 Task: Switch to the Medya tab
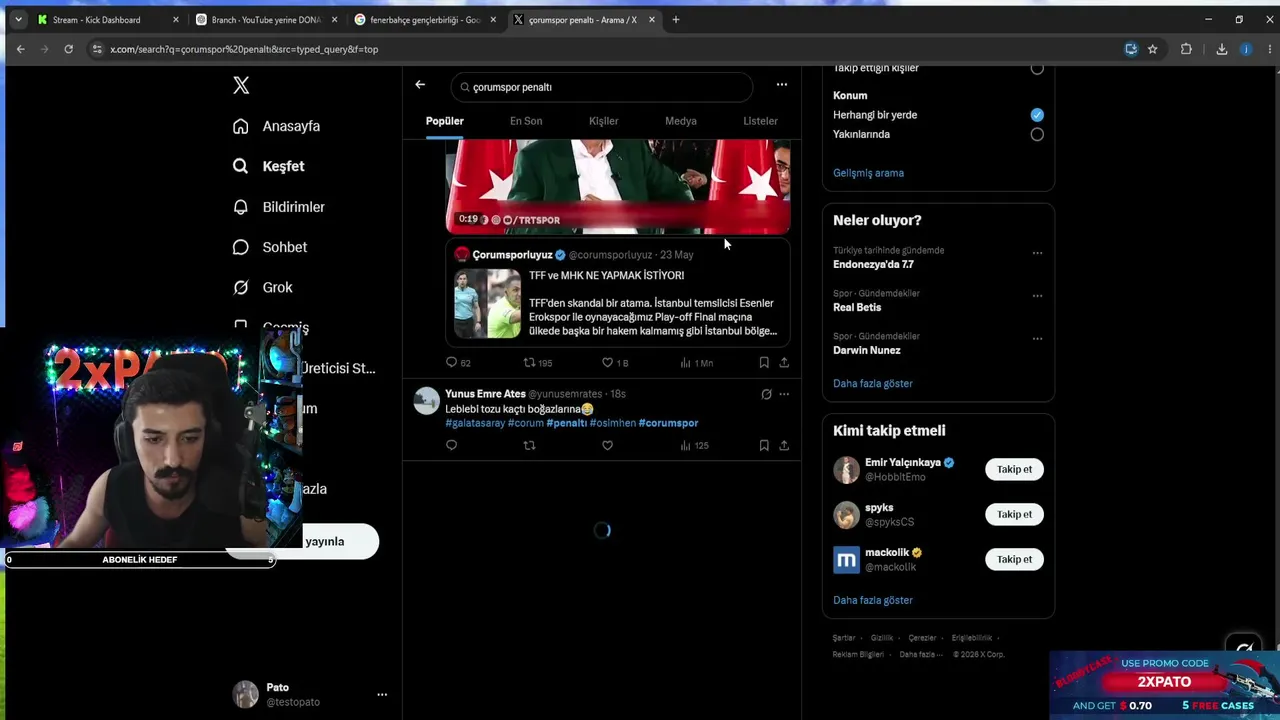[x=681, y=121]
